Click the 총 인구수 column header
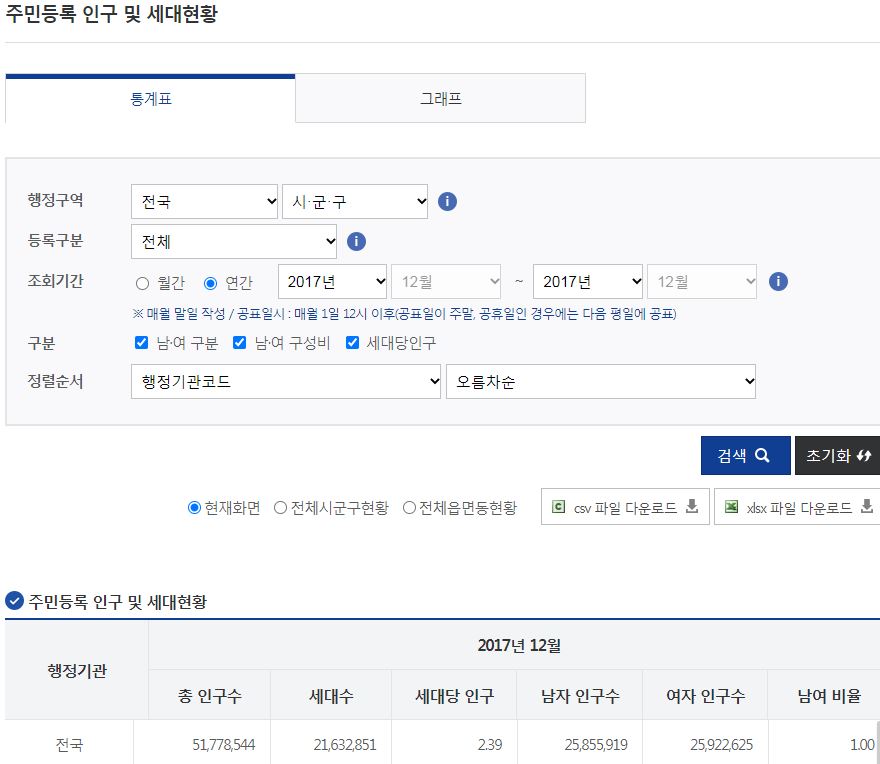Screen dimensions: 880x764 [x=209, y=696]
